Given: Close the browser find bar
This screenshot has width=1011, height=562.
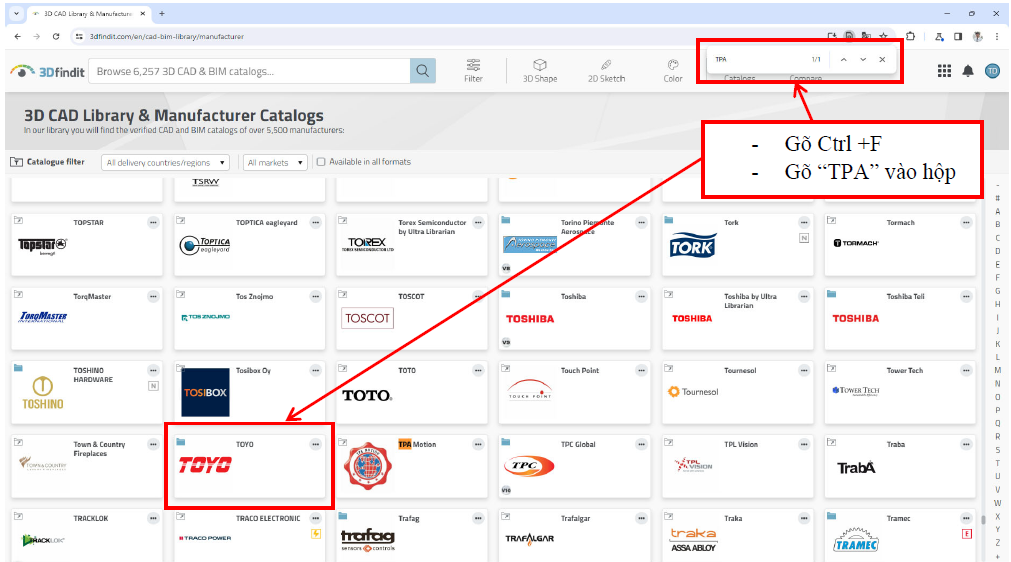Looking at the screenshot, I should tap(881, 60).
